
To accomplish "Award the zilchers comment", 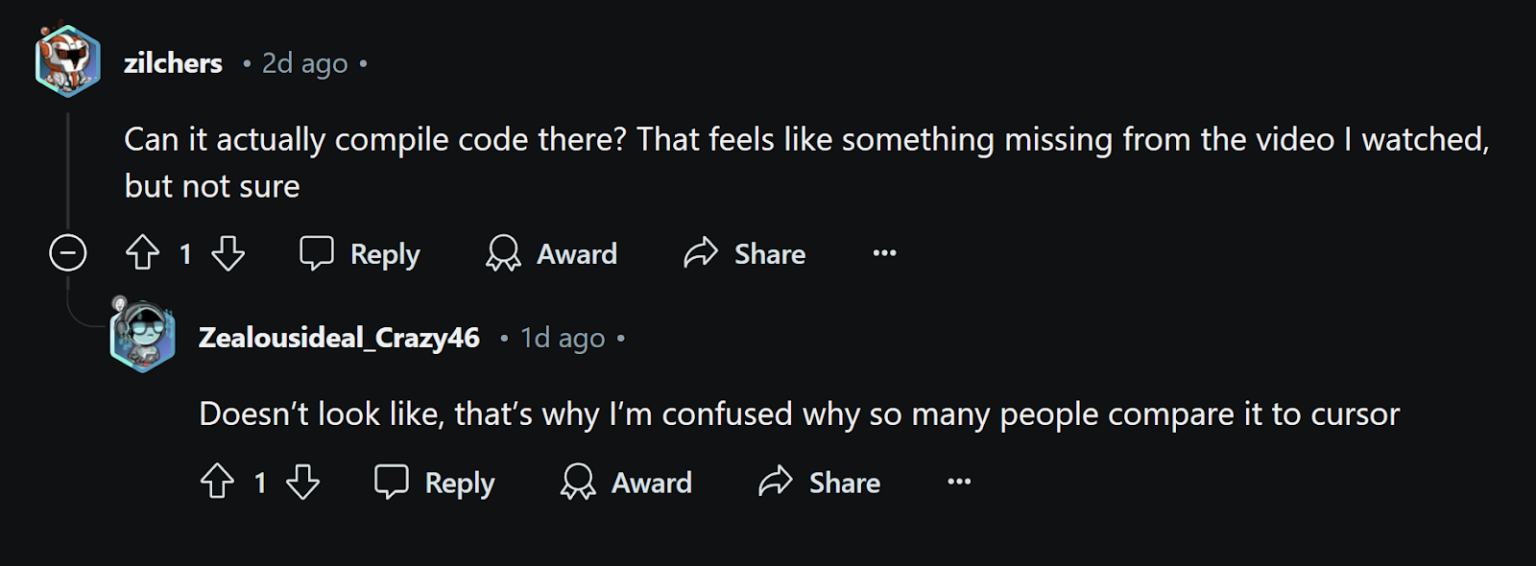I will coord(551,254).
